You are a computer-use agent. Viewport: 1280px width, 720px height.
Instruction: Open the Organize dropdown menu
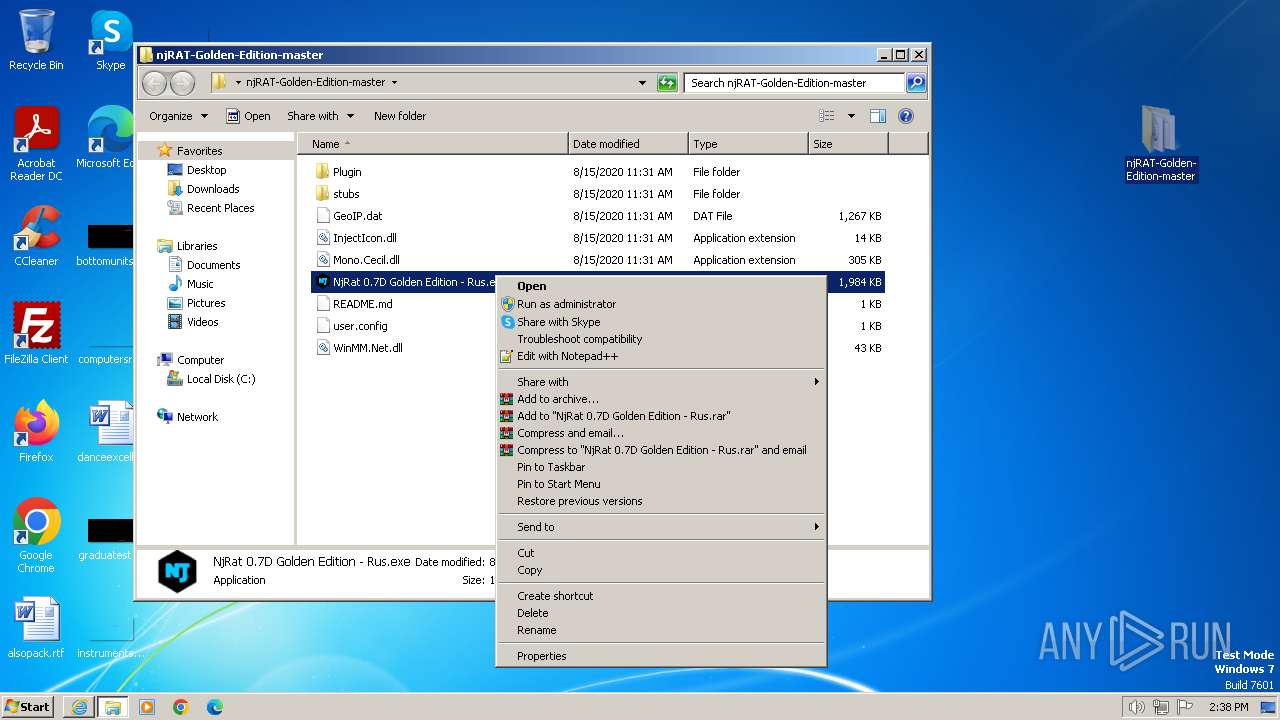pos(178,116)
